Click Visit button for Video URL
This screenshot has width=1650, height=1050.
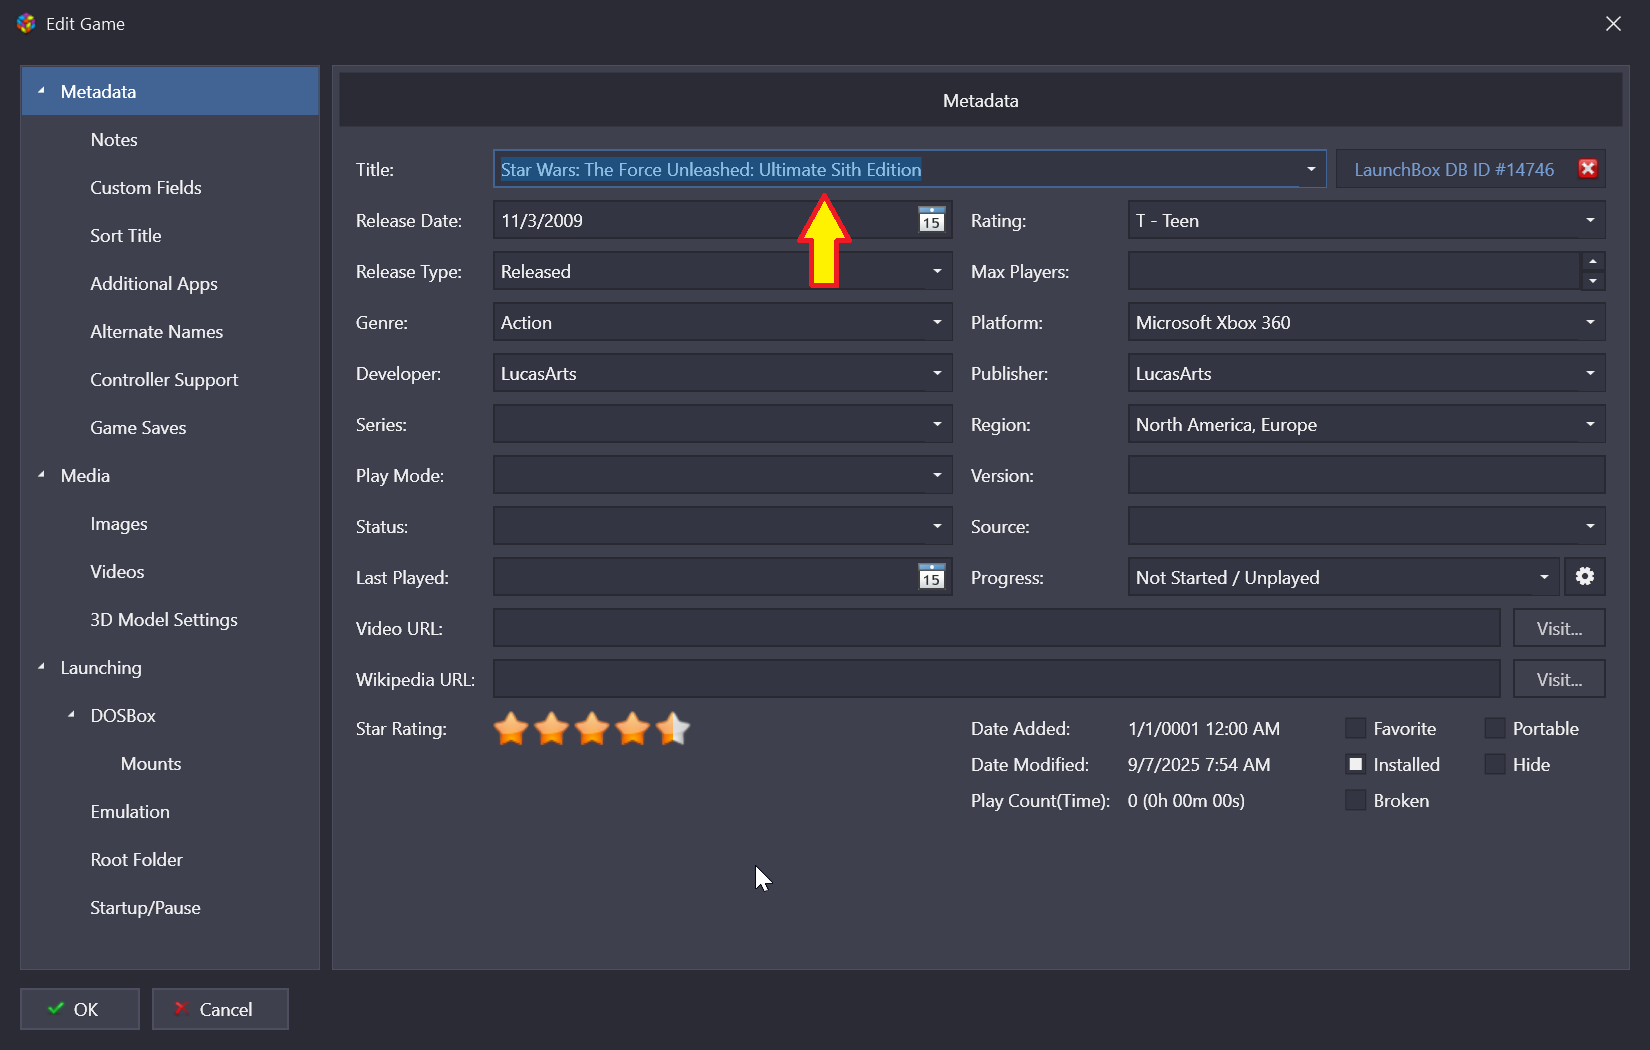coord(1559,628)
